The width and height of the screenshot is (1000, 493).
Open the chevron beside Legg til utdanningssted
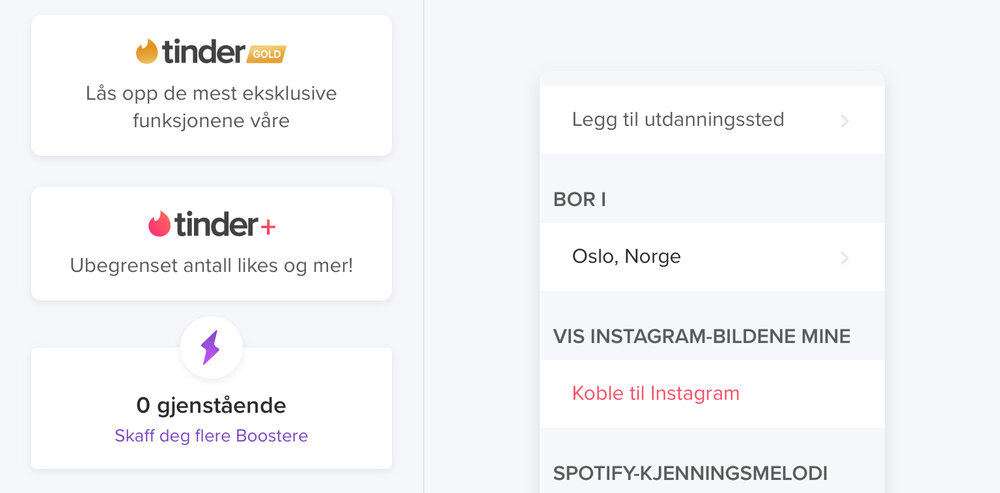[844, 121]
